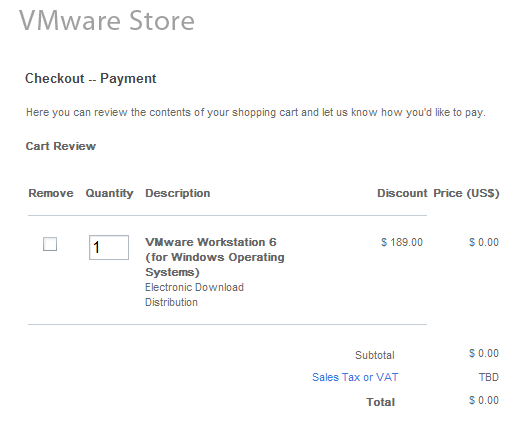Check the Remove box for VMware Workstation 6
The image size is (527, 425).
click(50, 244)
